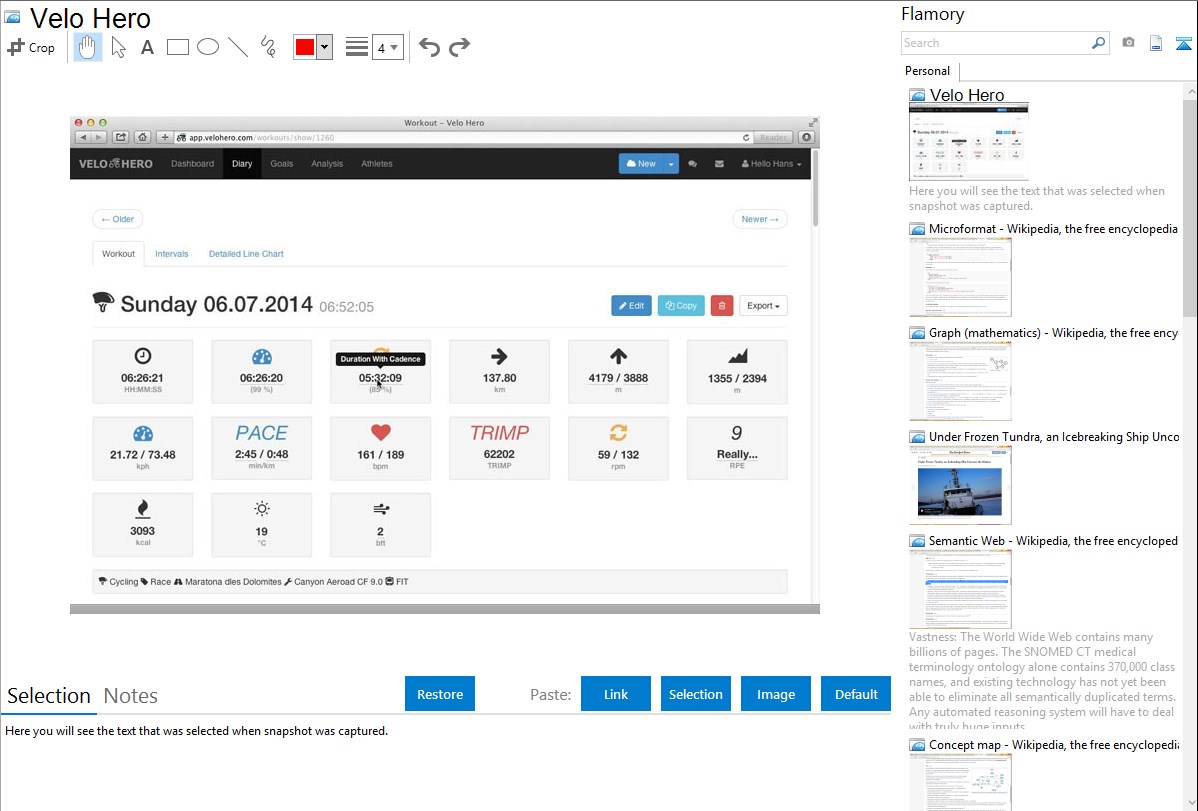Open Diary in Velo Hero navbar
The image size is (1198, 811).
(242, 164)
